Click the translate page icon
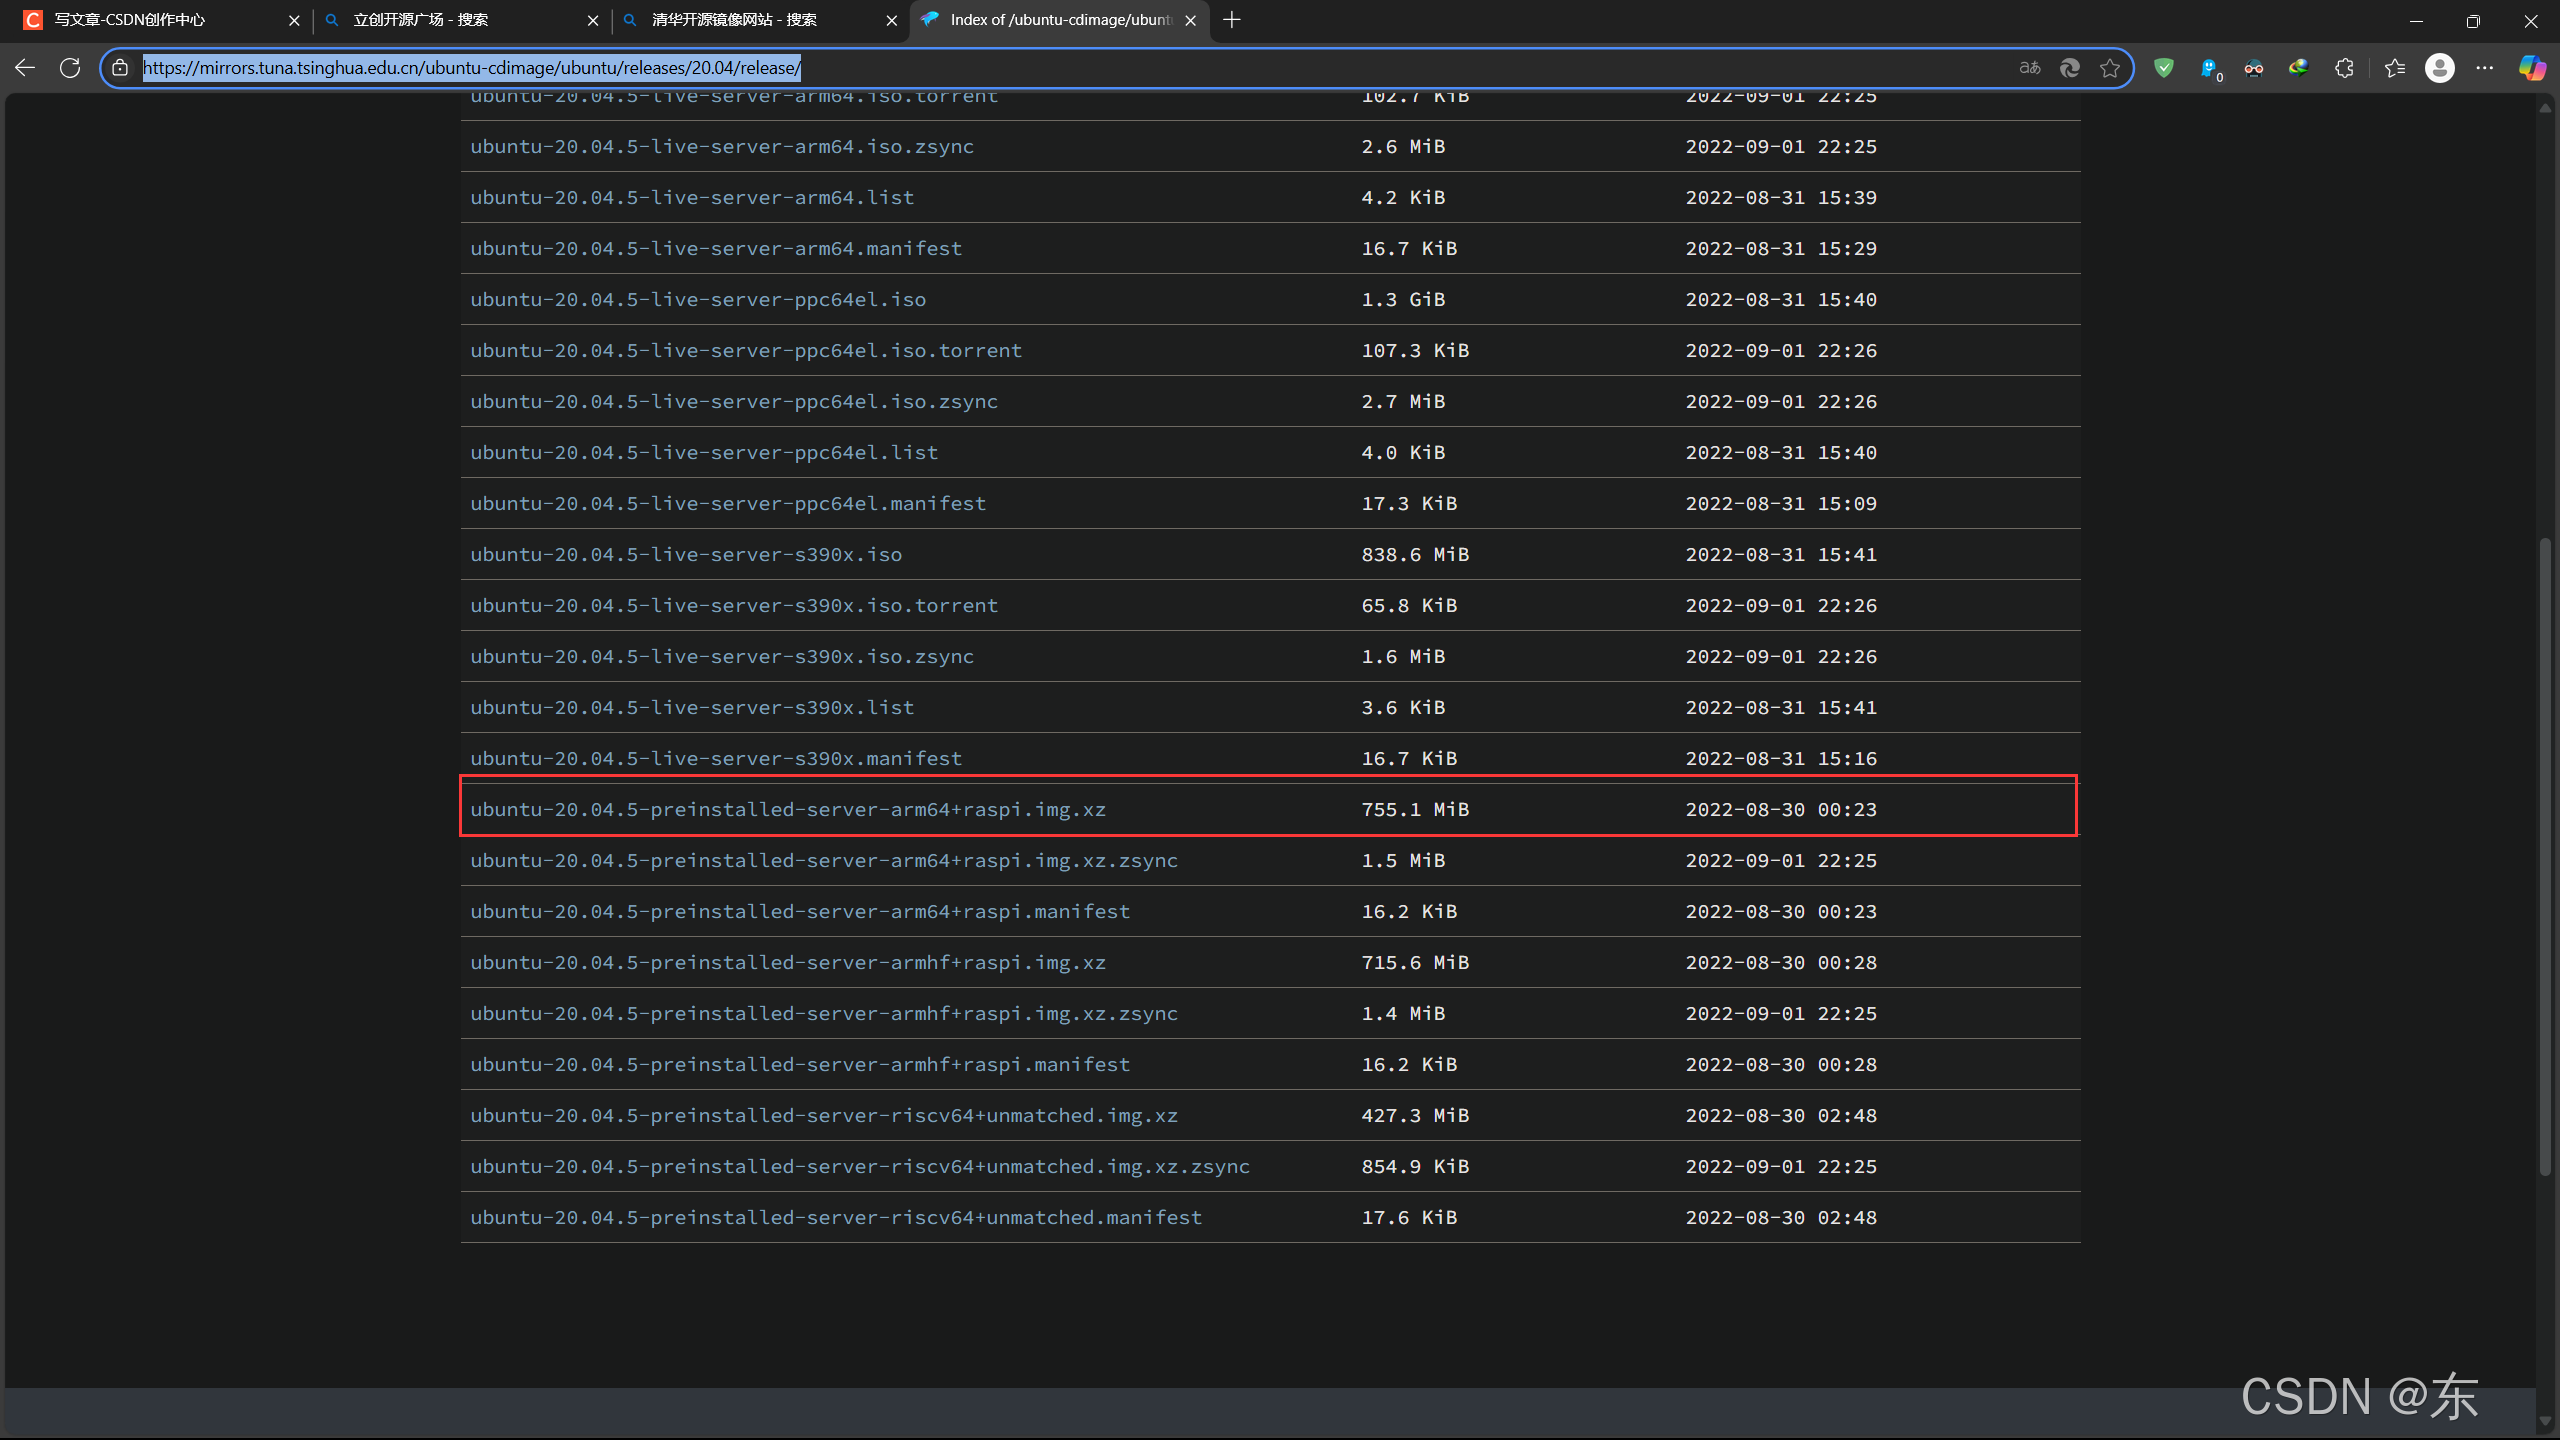 pyautogui.click(x=2029, y=68)
